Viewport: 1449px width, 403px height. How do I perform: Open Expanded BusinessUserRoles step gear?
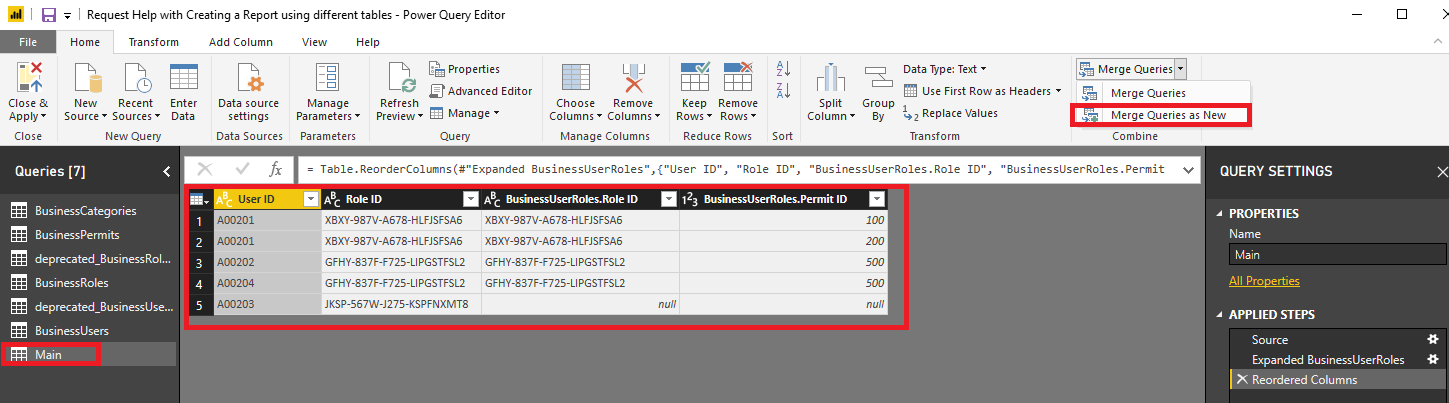[1432, 360]
